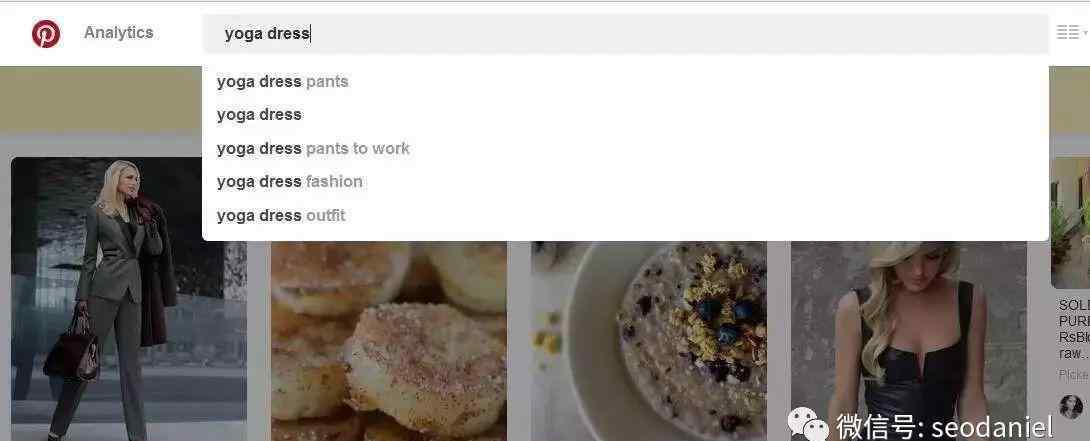
Task: Click the Pinterest logo icon
Action: tap(46, 33)
